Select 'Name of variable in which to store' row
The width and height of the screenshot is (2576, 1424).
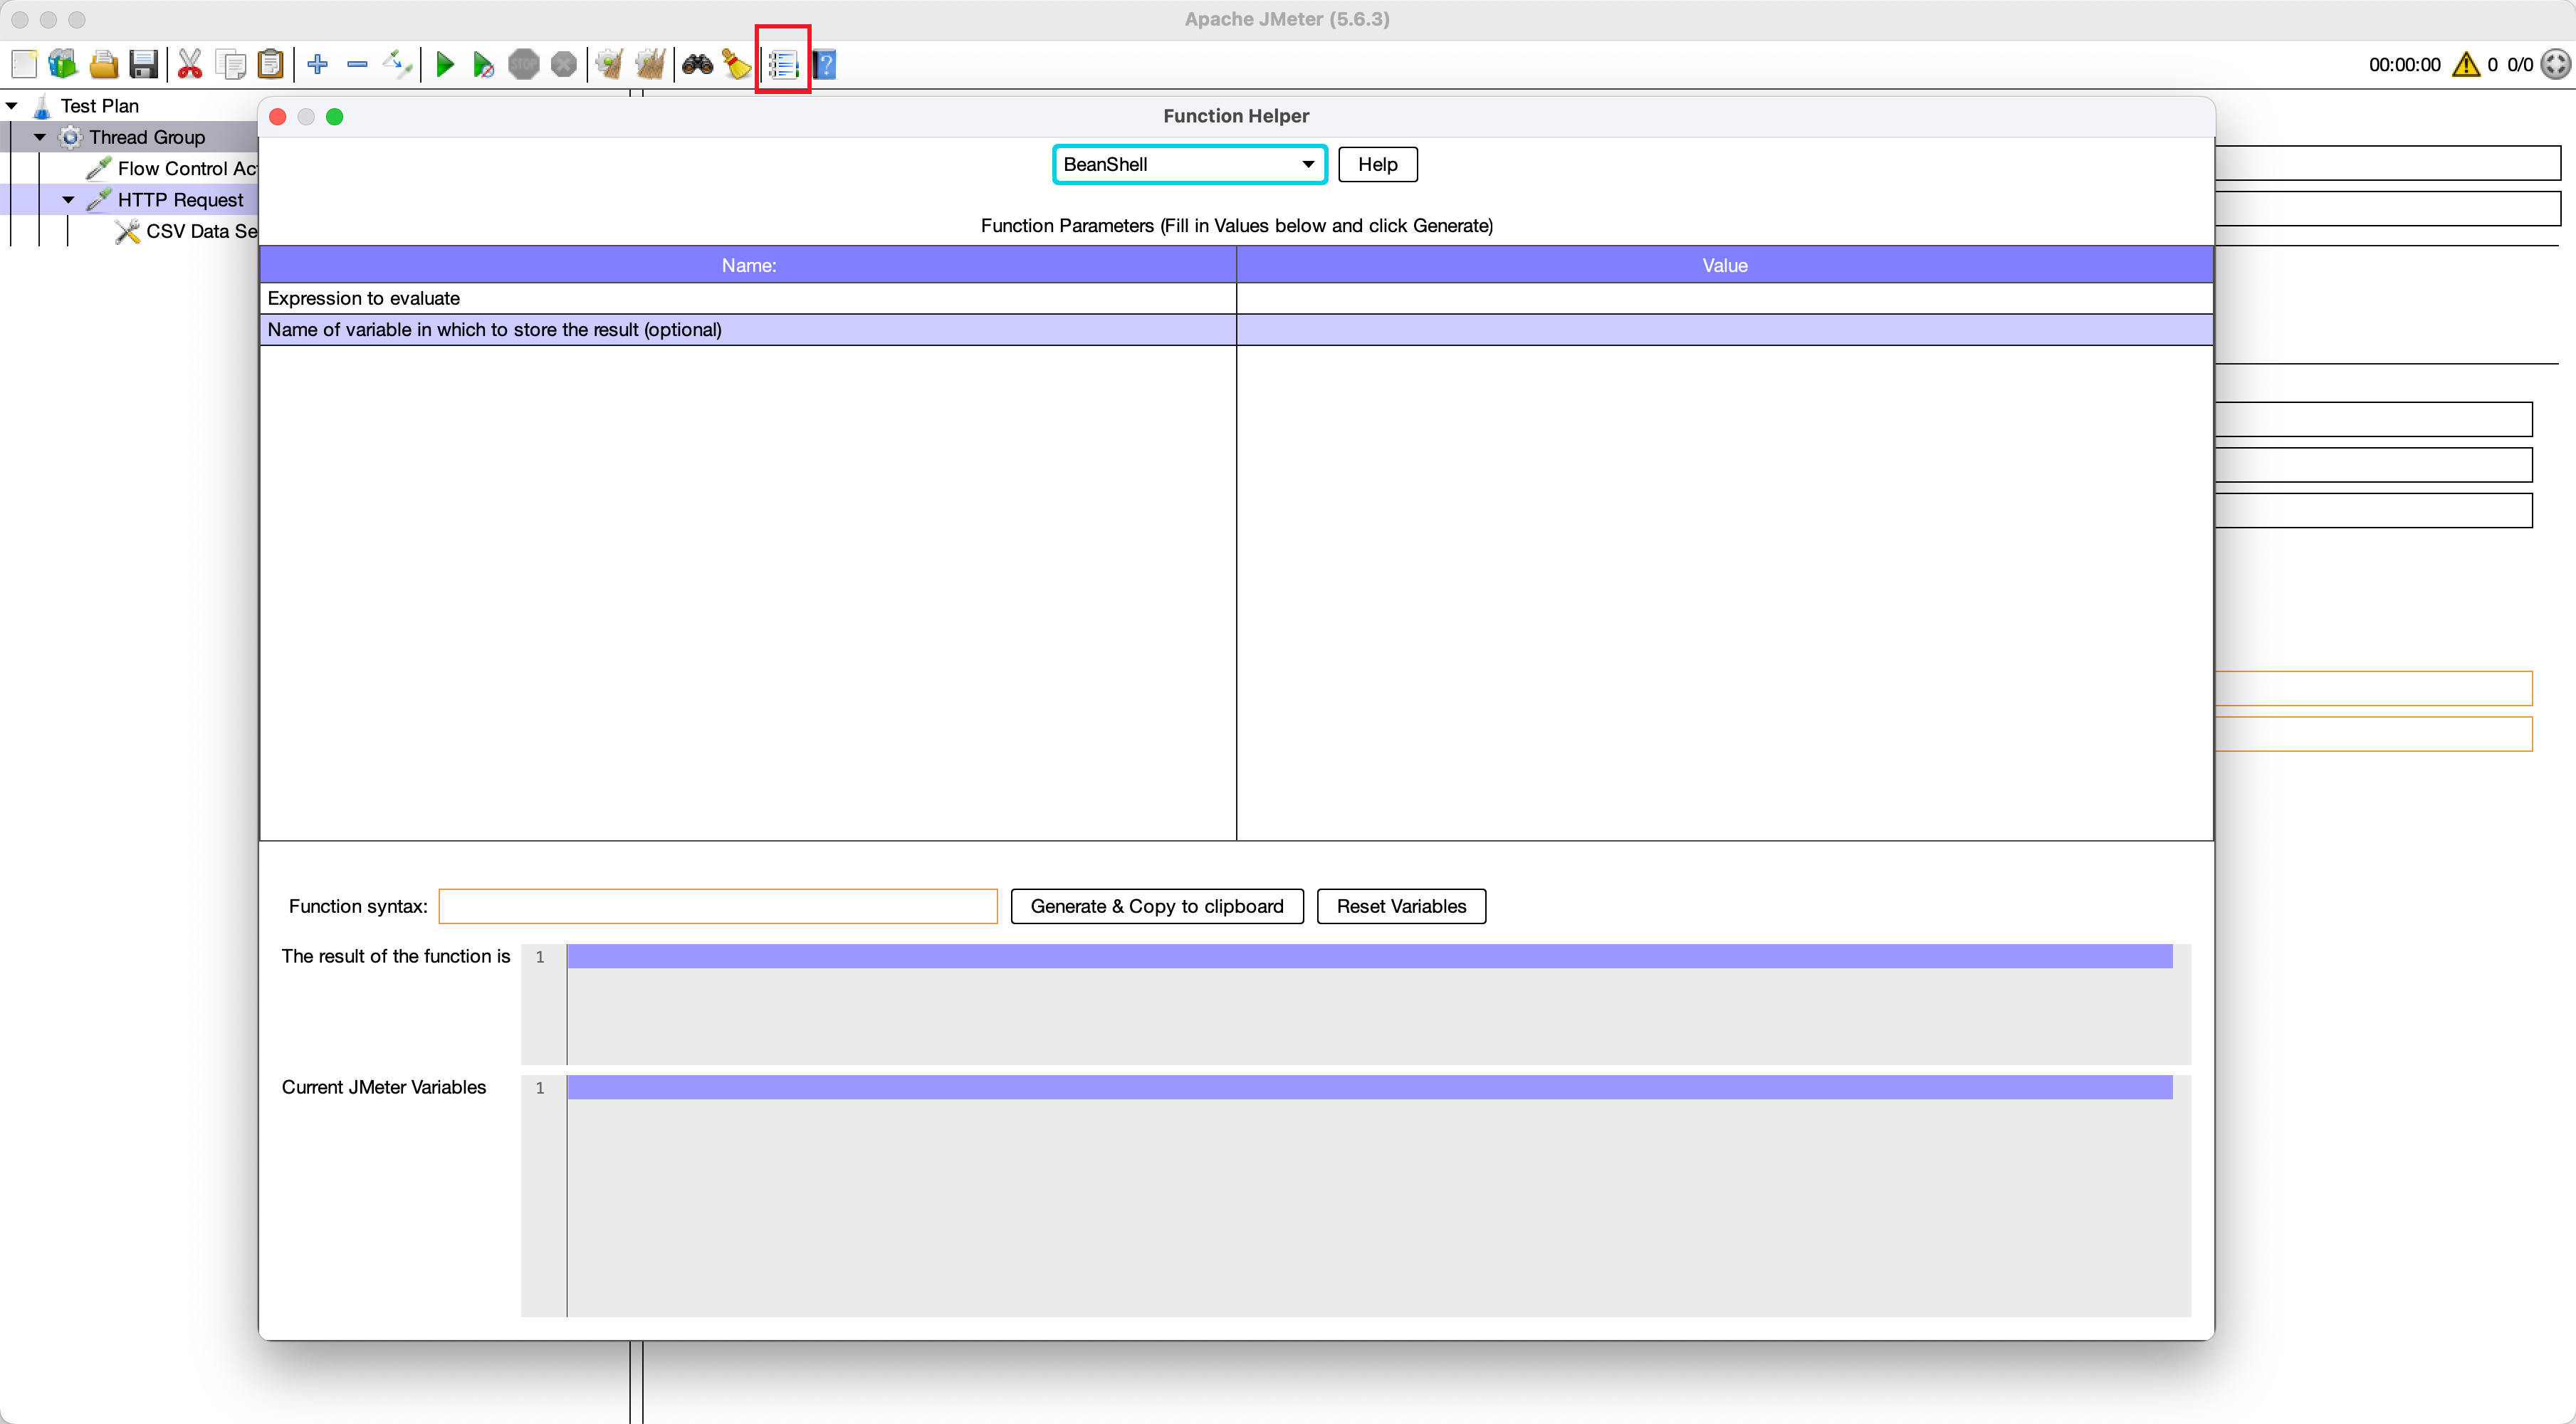748,330
